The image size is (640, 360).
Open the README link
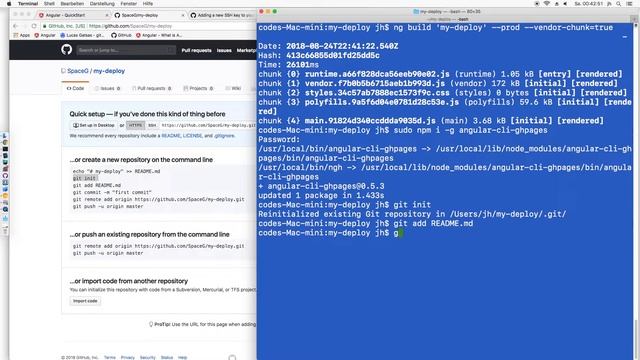(171, 136)
